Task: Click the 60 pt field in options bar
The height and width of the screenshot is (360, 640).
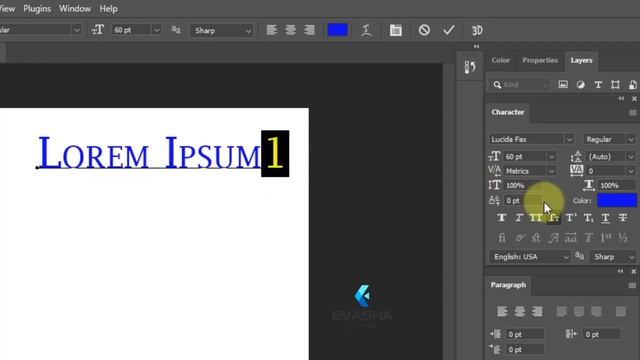Action: tap(131, 30)
